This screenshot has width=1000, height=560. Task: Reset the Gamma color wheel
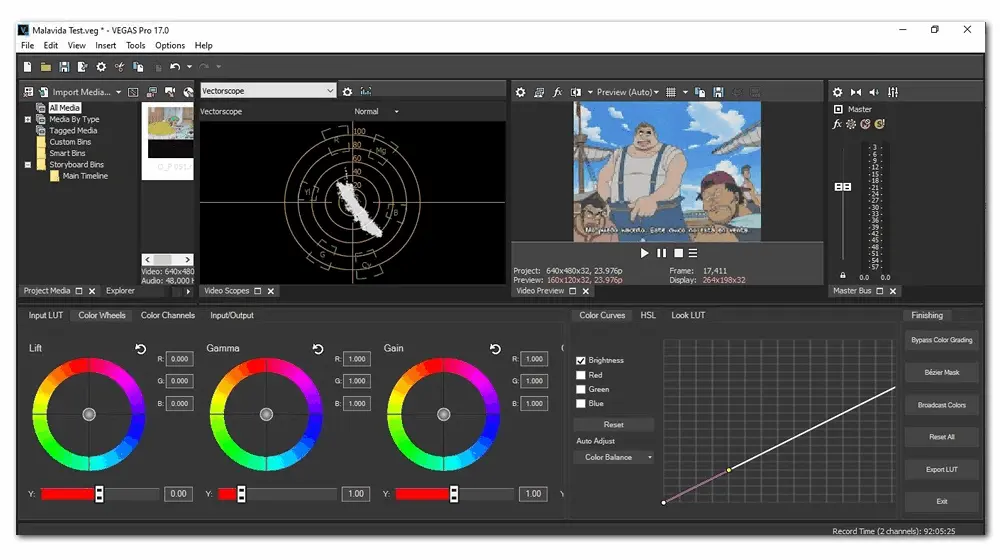point(318,349)
